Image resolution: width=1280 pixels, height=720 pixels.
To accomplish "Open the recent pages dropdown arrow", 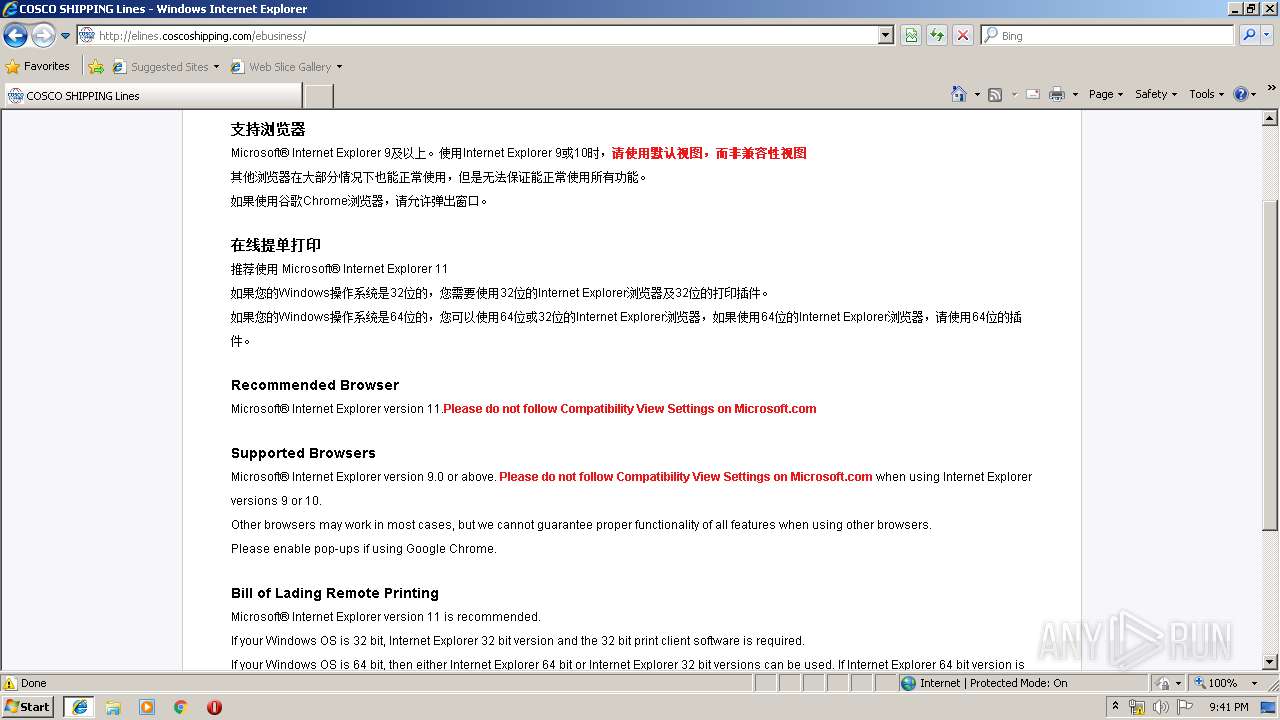I will (66, 36).
